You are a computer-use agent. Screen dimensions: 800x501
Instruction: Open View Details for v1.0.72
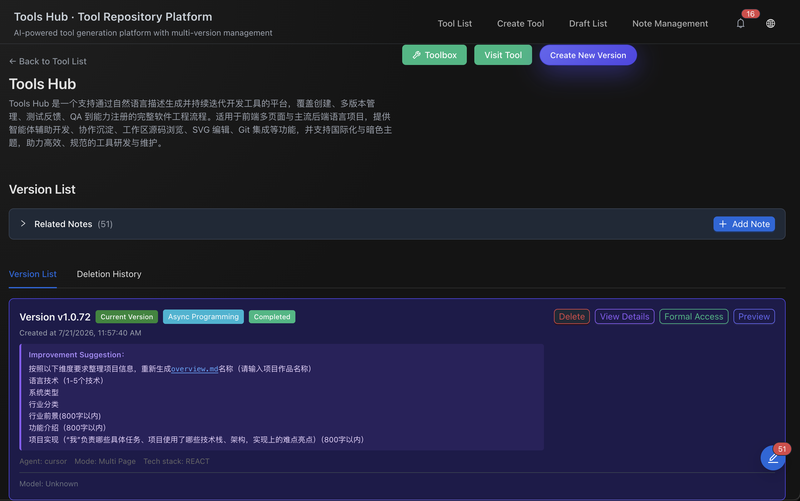(624, 316)
